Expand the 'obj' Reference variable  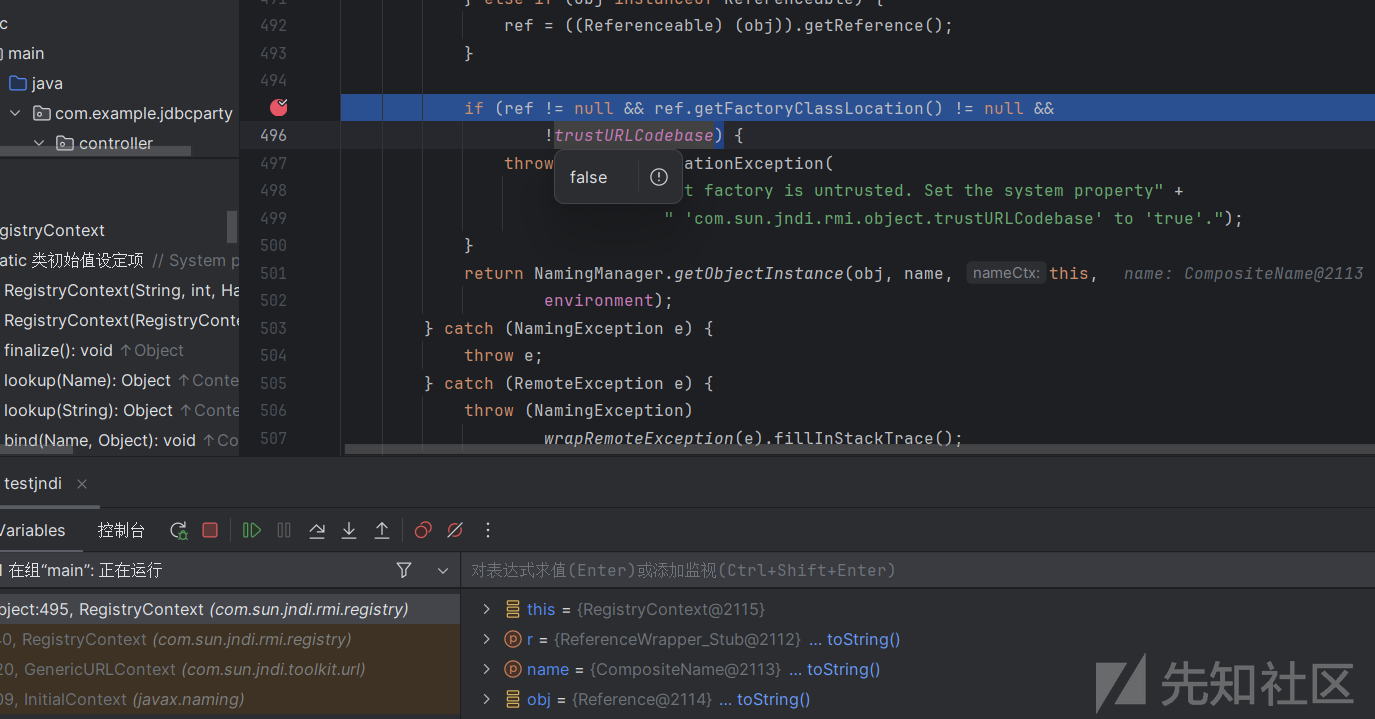pyautogui.click(x=487, y=699)
